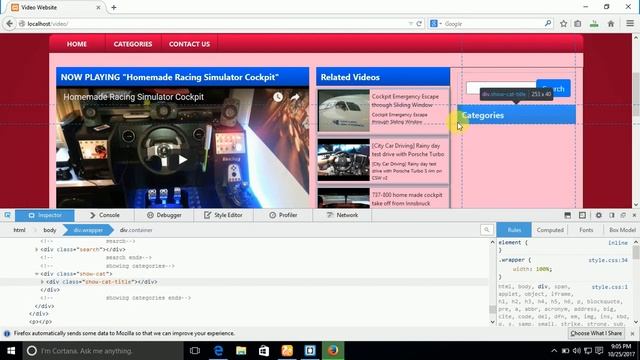Select body in the breadcrumb bar
This screenshot has width=640, height=360.
point(50,230)
